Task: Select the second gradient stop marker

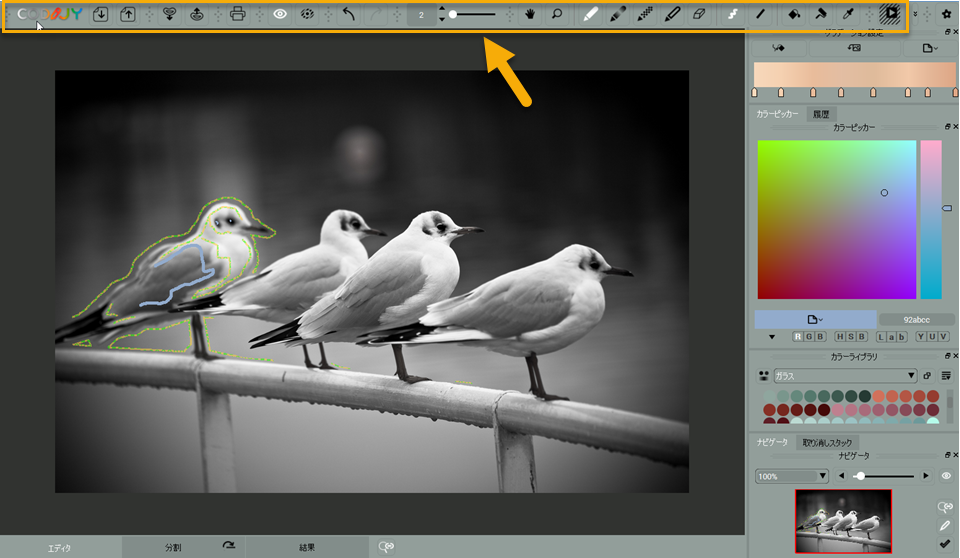Action: 781,92
